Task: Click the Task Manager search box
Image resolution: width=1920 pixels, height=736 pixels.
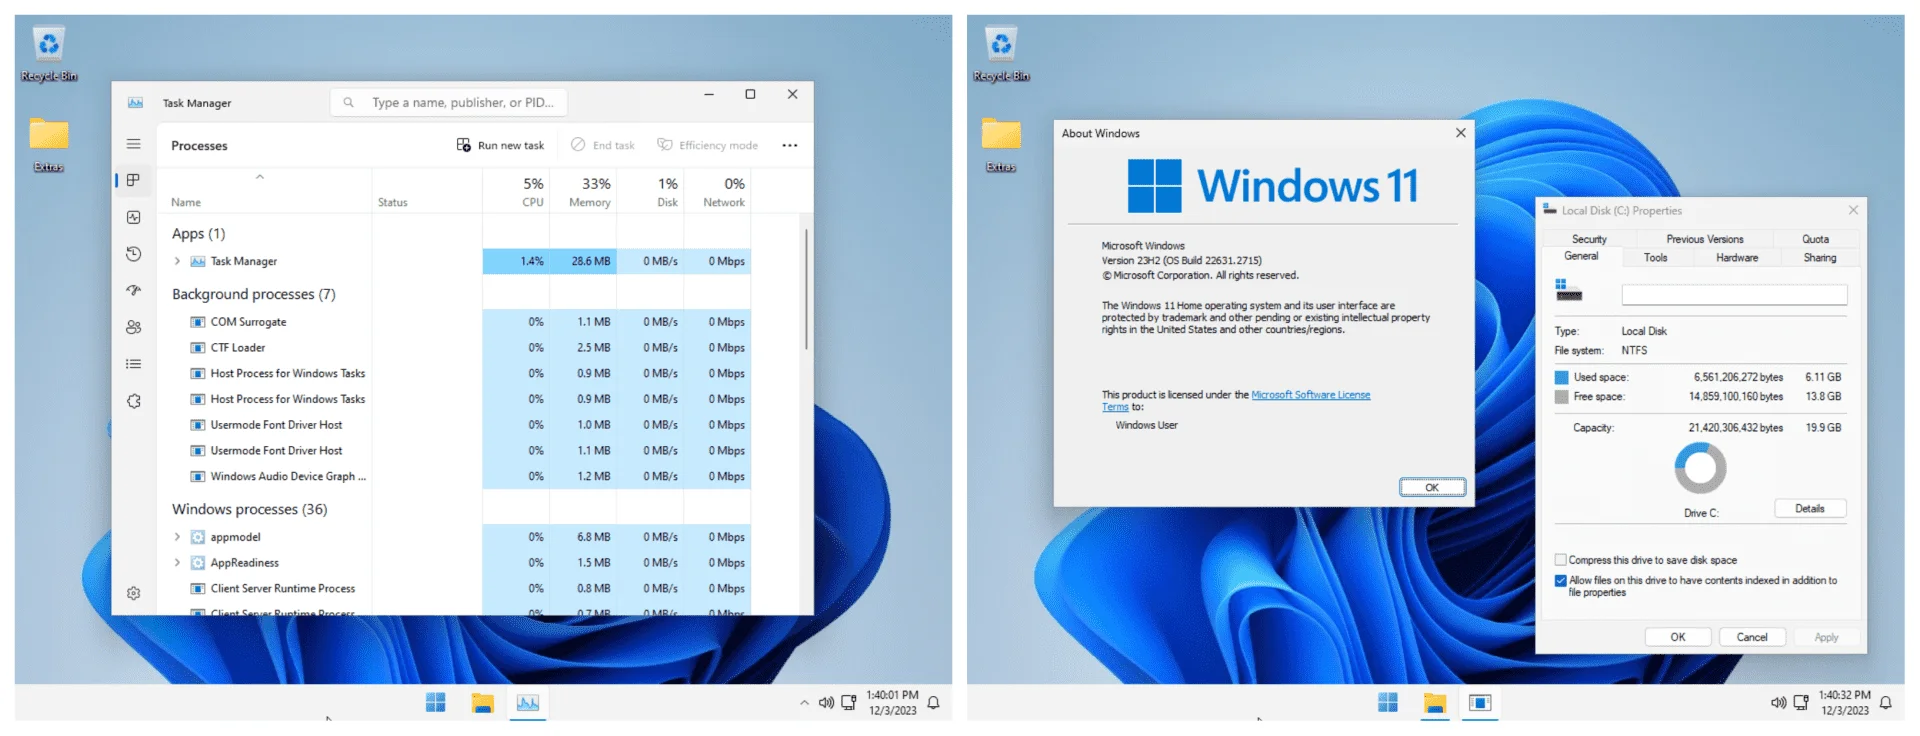Action: [x=448, y=102]
